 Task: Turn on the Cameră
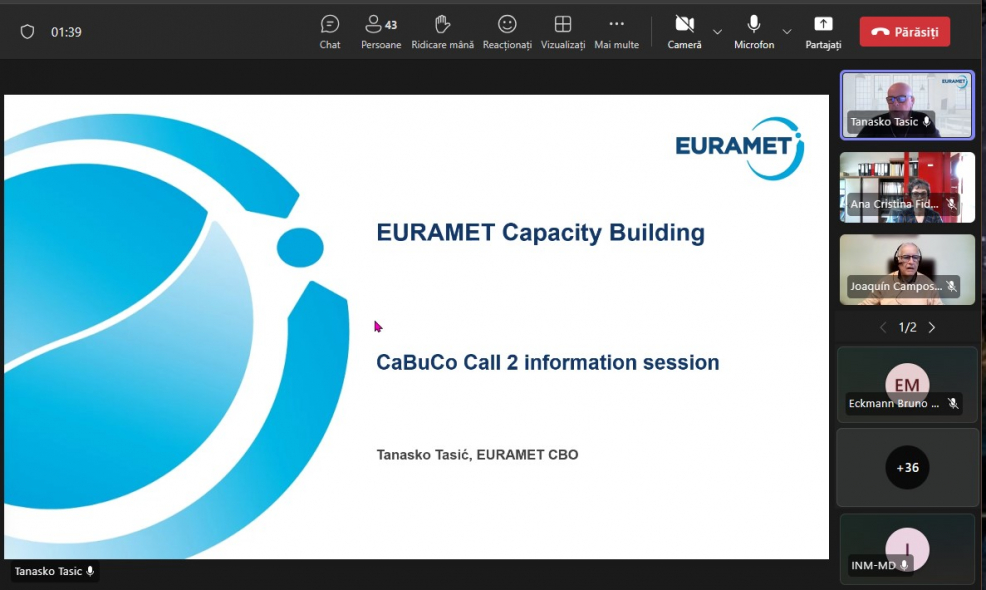coord(684,32)
